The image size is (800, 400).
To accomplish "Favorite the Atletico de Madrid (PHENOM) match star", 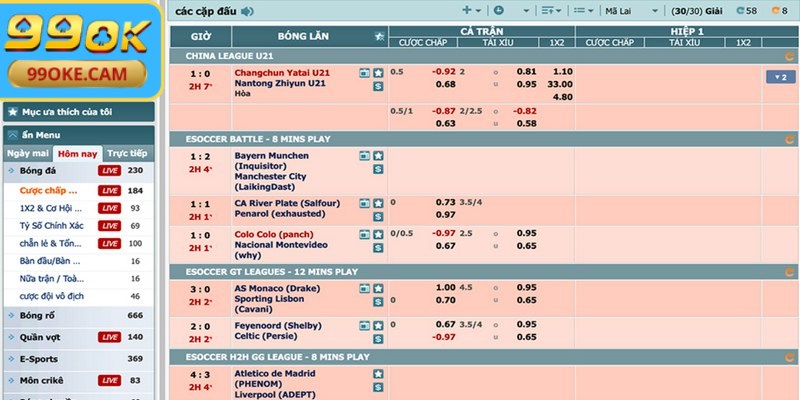I will [378, 374].
